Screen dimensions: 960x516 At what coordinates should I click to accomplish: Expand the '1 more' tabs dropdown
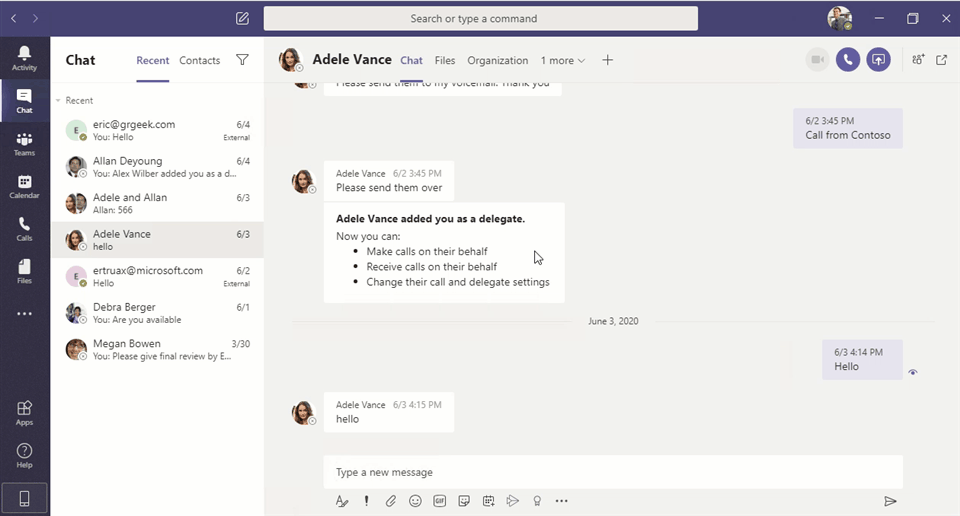563,60
